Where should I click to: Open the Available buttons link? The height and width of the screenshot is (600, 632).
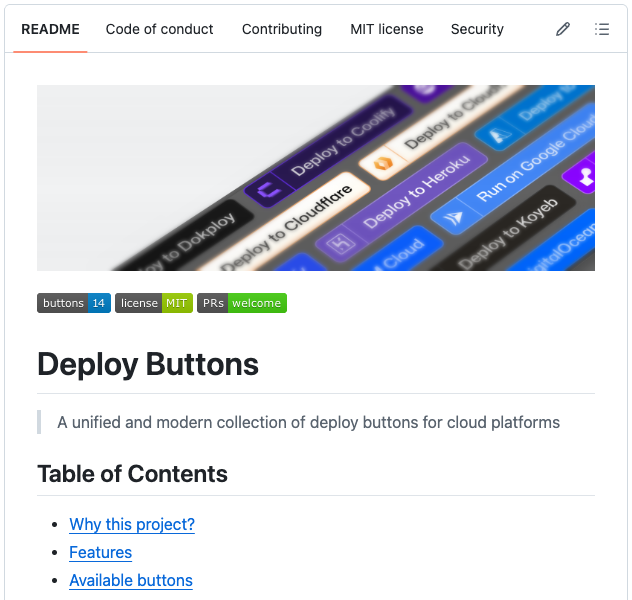point(131,580)
